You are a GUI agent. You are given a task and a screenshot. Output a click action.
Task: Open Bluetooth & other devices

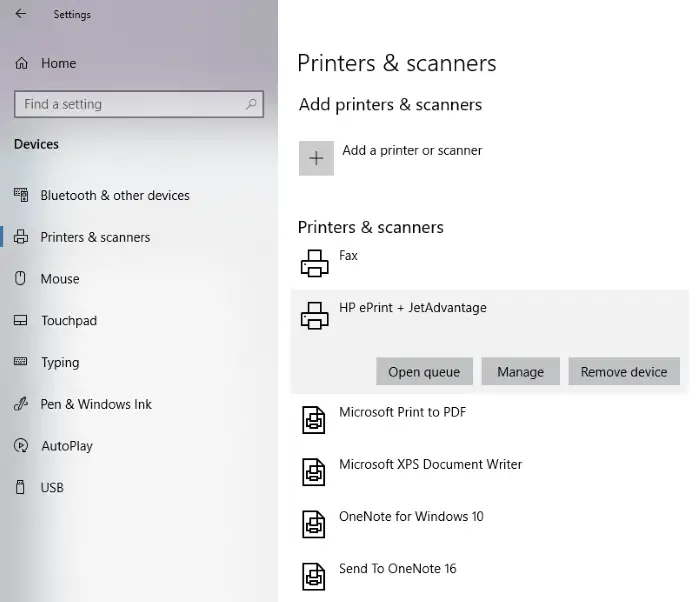(x=115, y=195)
